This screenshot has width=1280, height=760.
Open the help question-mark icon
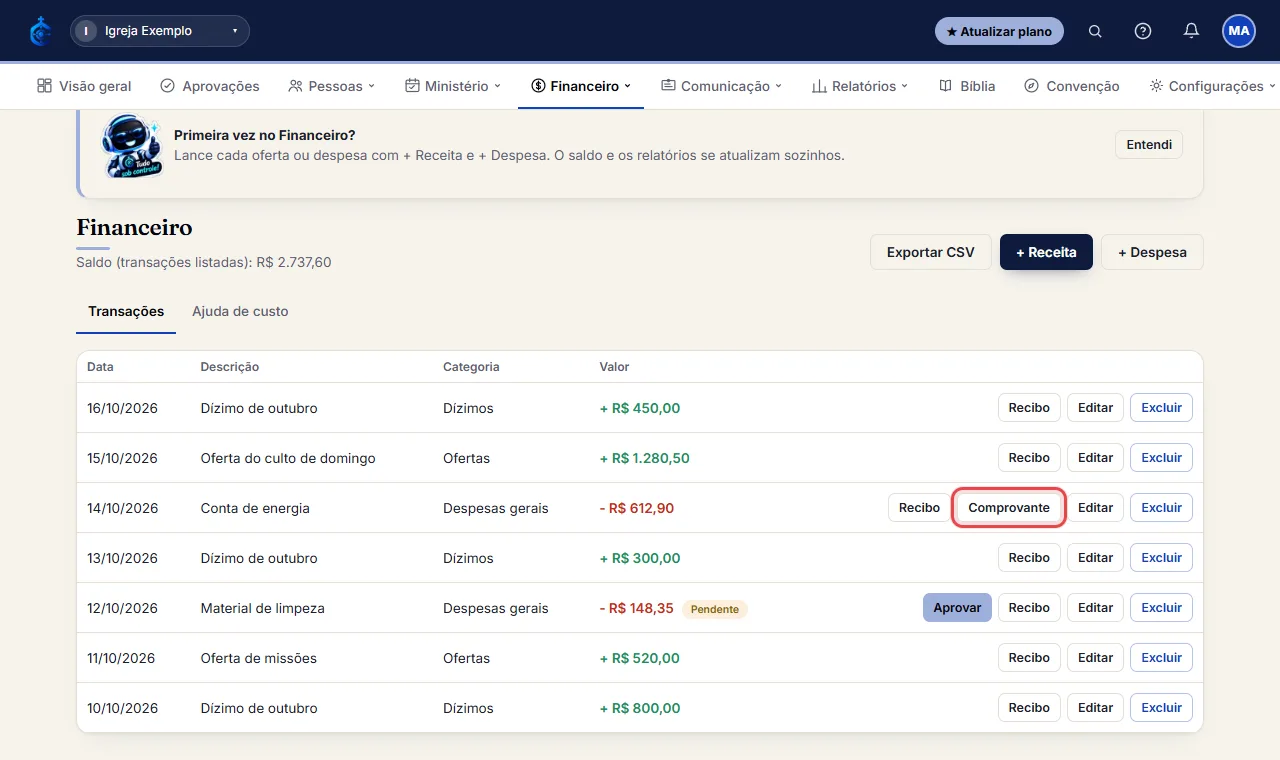coord(1143,31)
